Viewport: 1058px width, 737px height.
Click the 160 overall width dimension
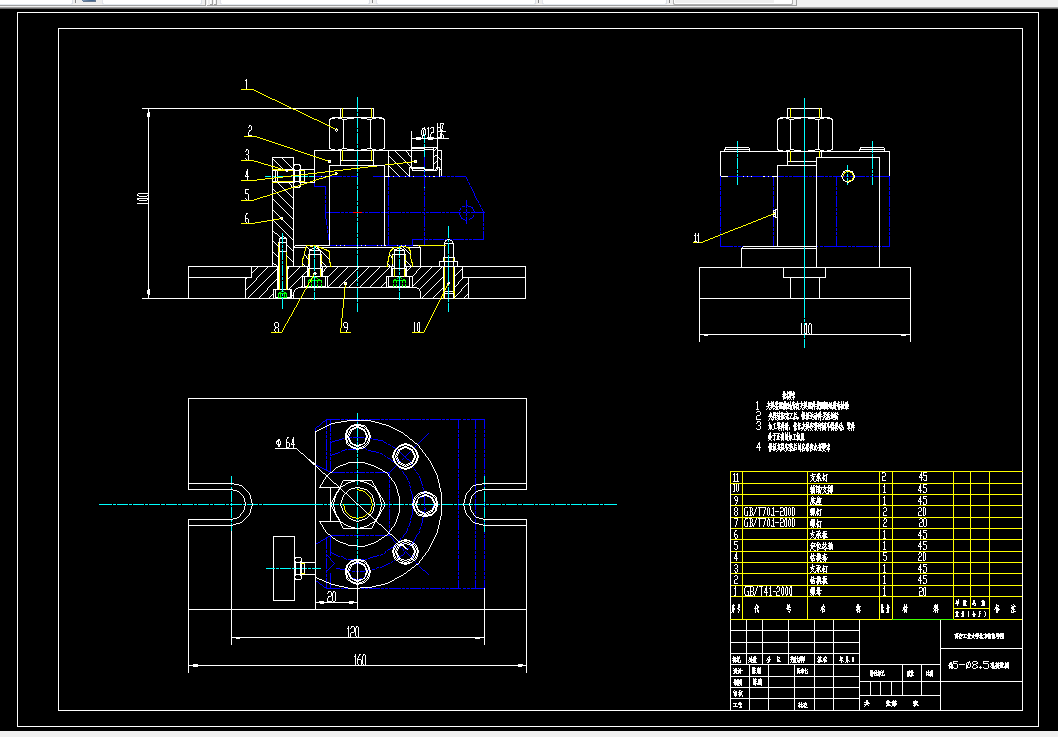tap(360, 659)
